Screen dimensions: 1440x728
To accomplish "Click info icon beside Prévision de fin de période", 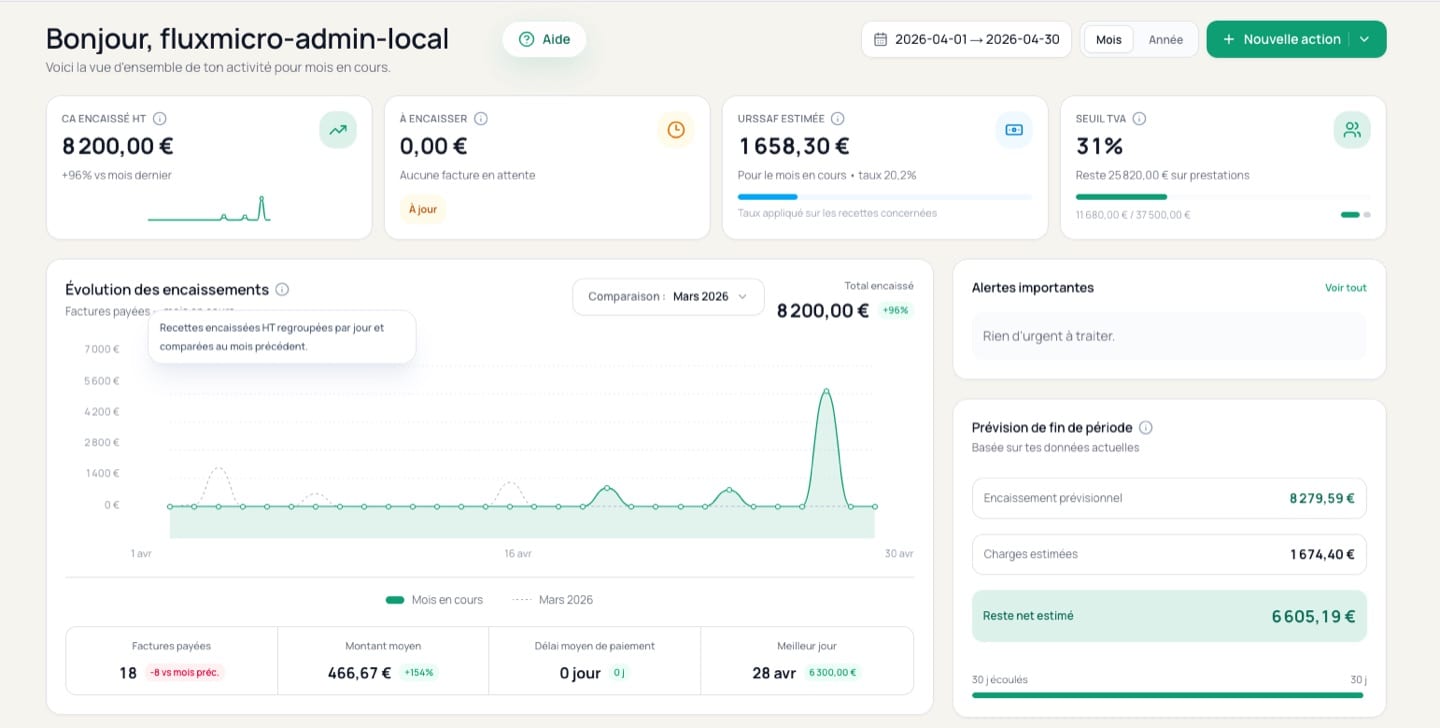I will (1146, 428).
